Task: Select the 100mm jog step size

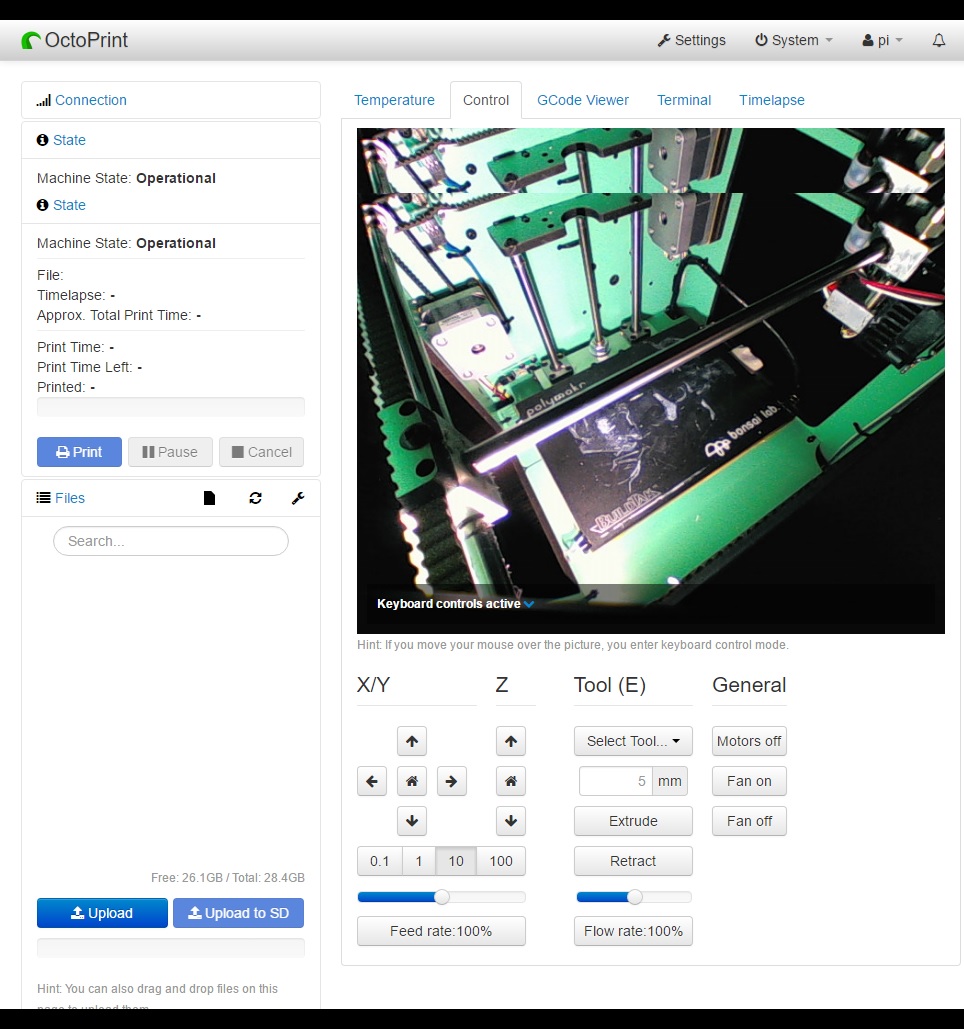Action: 500,861
